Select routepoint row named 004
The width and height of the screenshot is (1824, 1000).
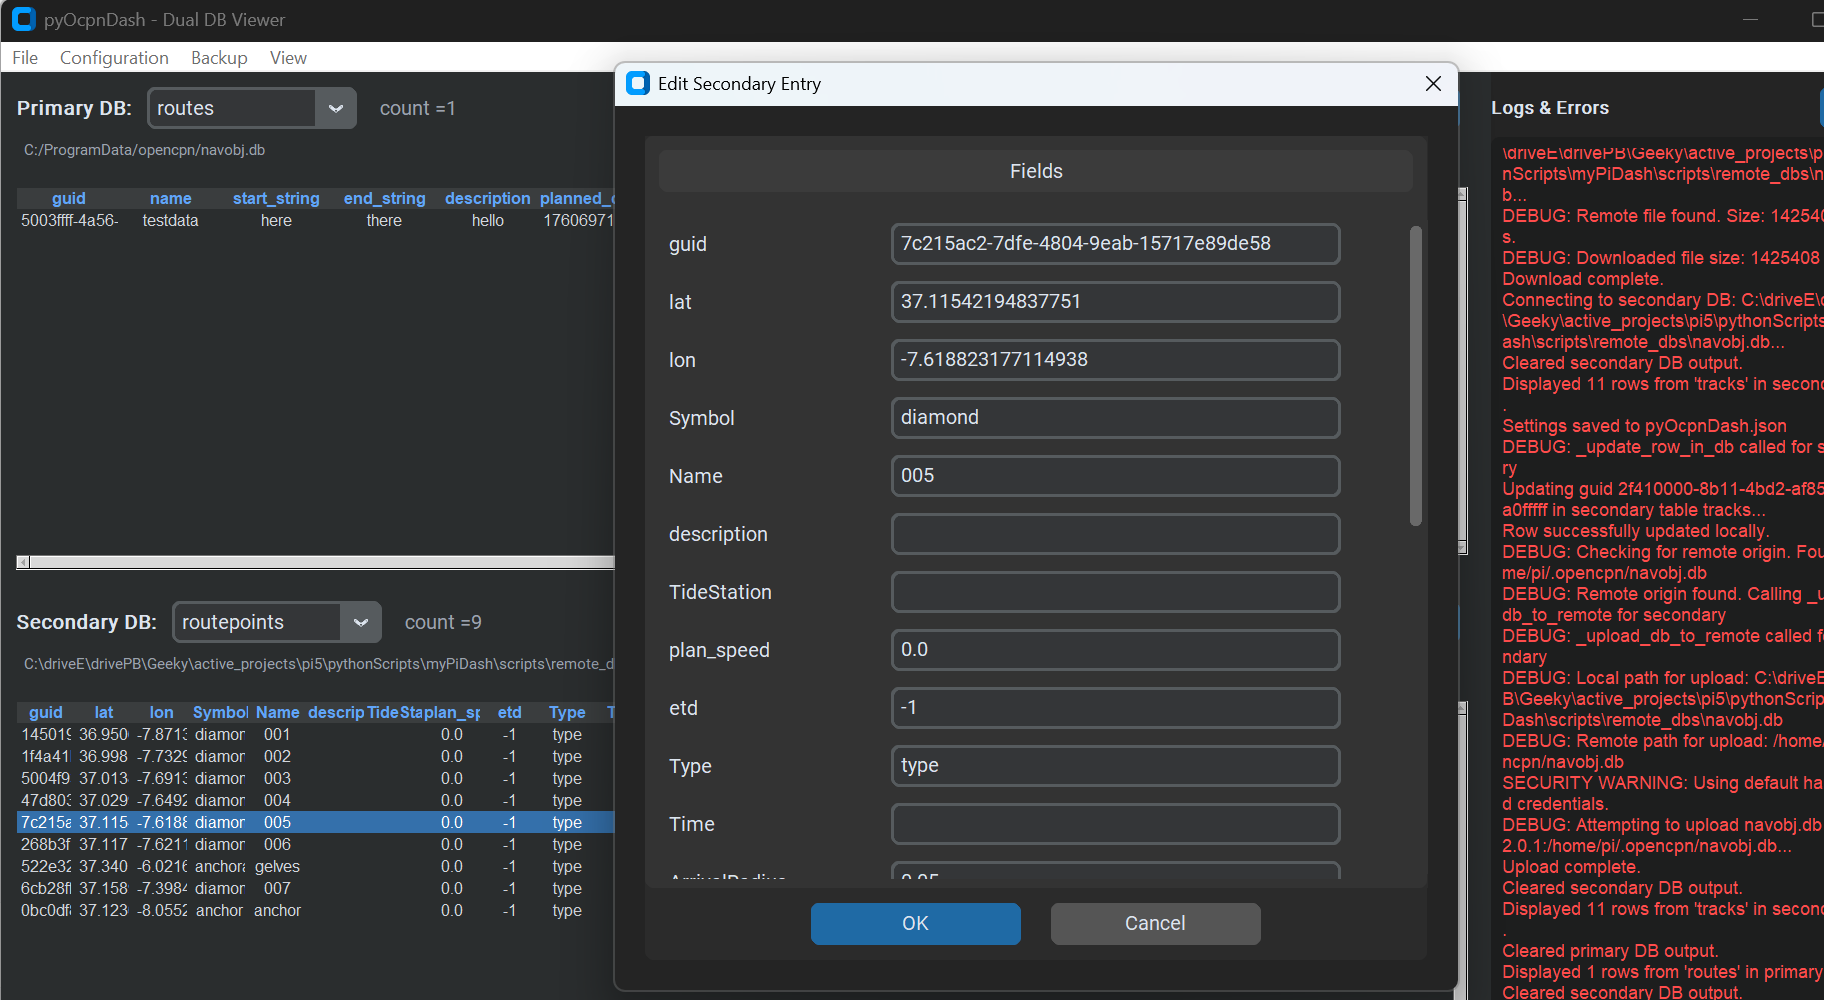coord(316,800)
